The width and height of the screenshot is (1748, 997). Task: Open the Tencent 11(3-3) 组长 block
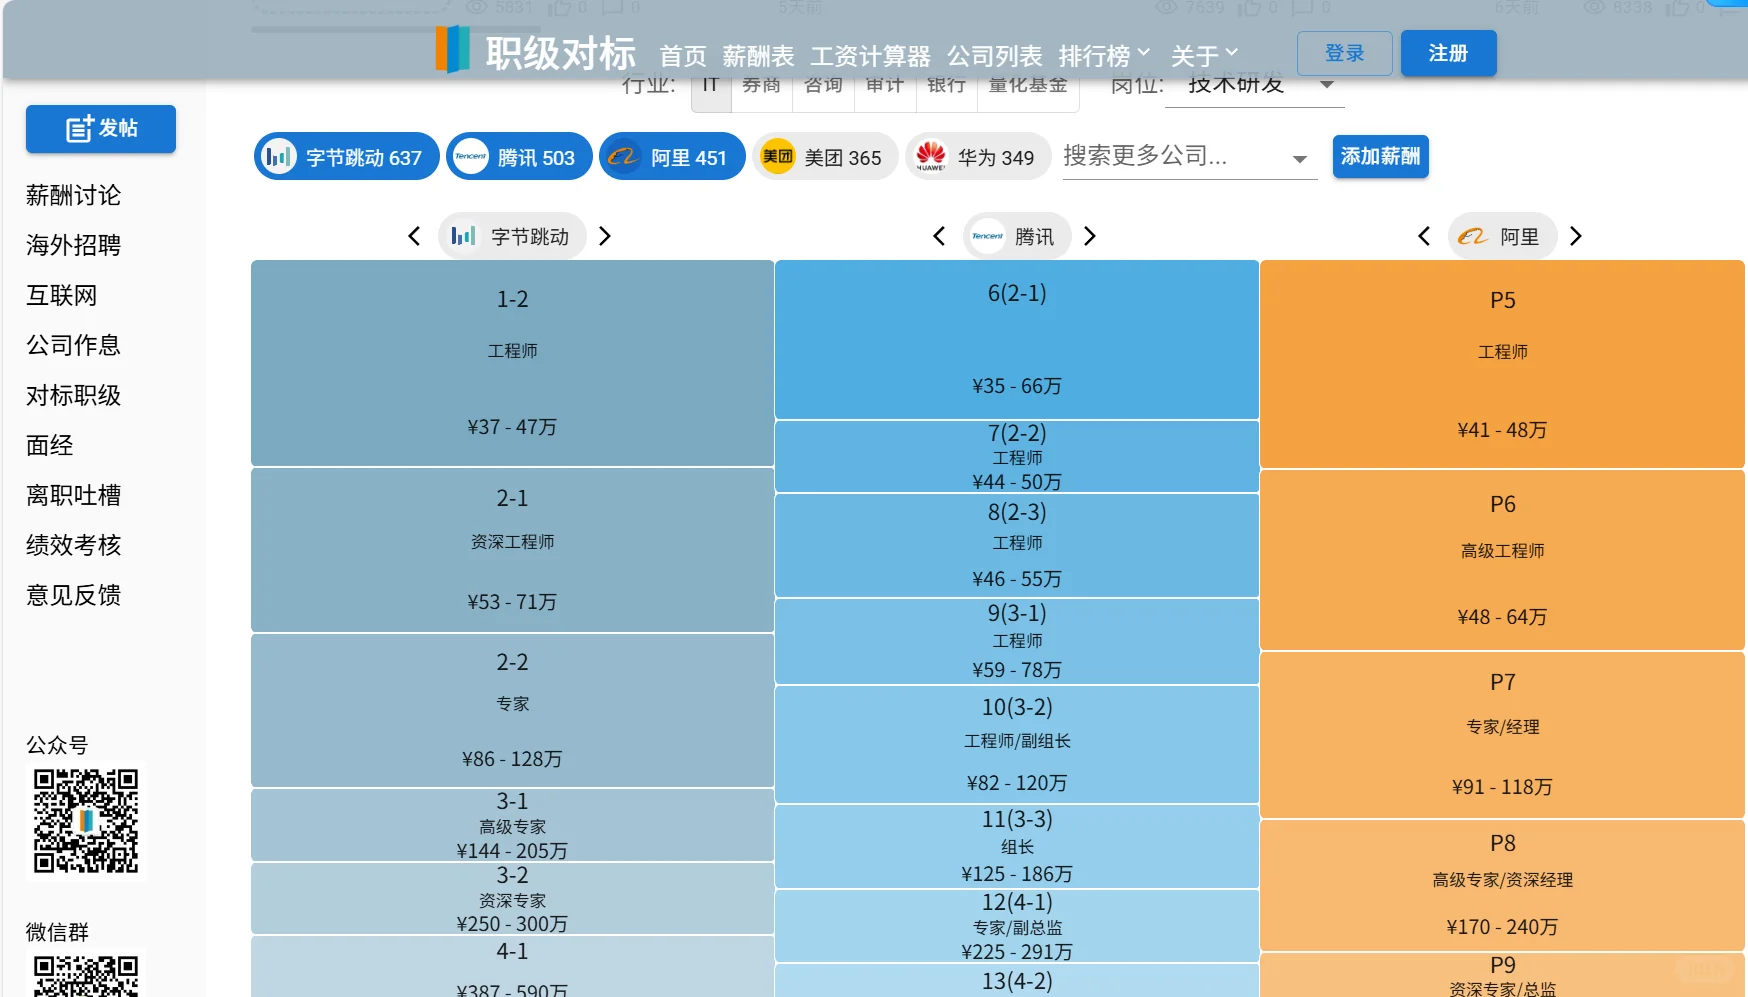coord(1017,846)
